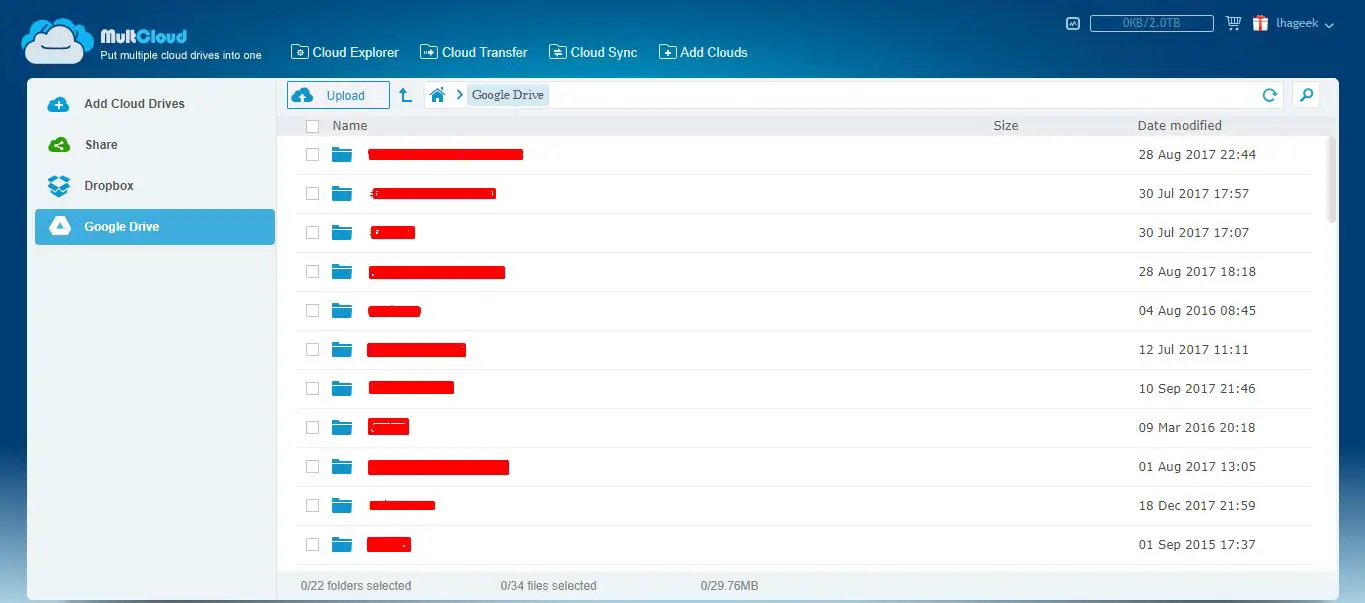
Task: Toggle the select-all checkbox in header
Action: (313, 126)
